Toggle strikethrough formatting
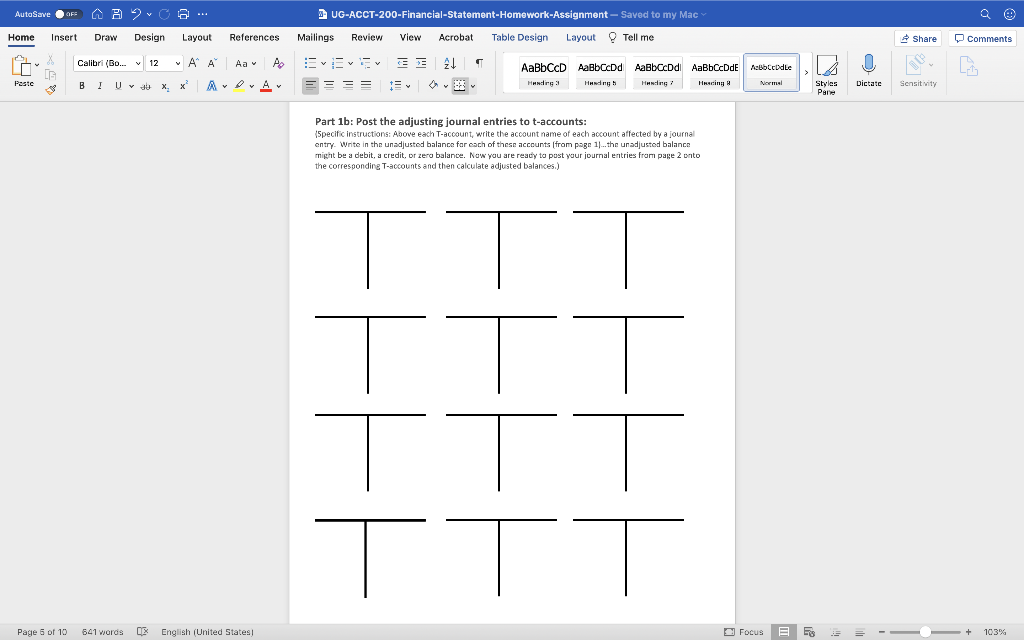 [146, 86]
